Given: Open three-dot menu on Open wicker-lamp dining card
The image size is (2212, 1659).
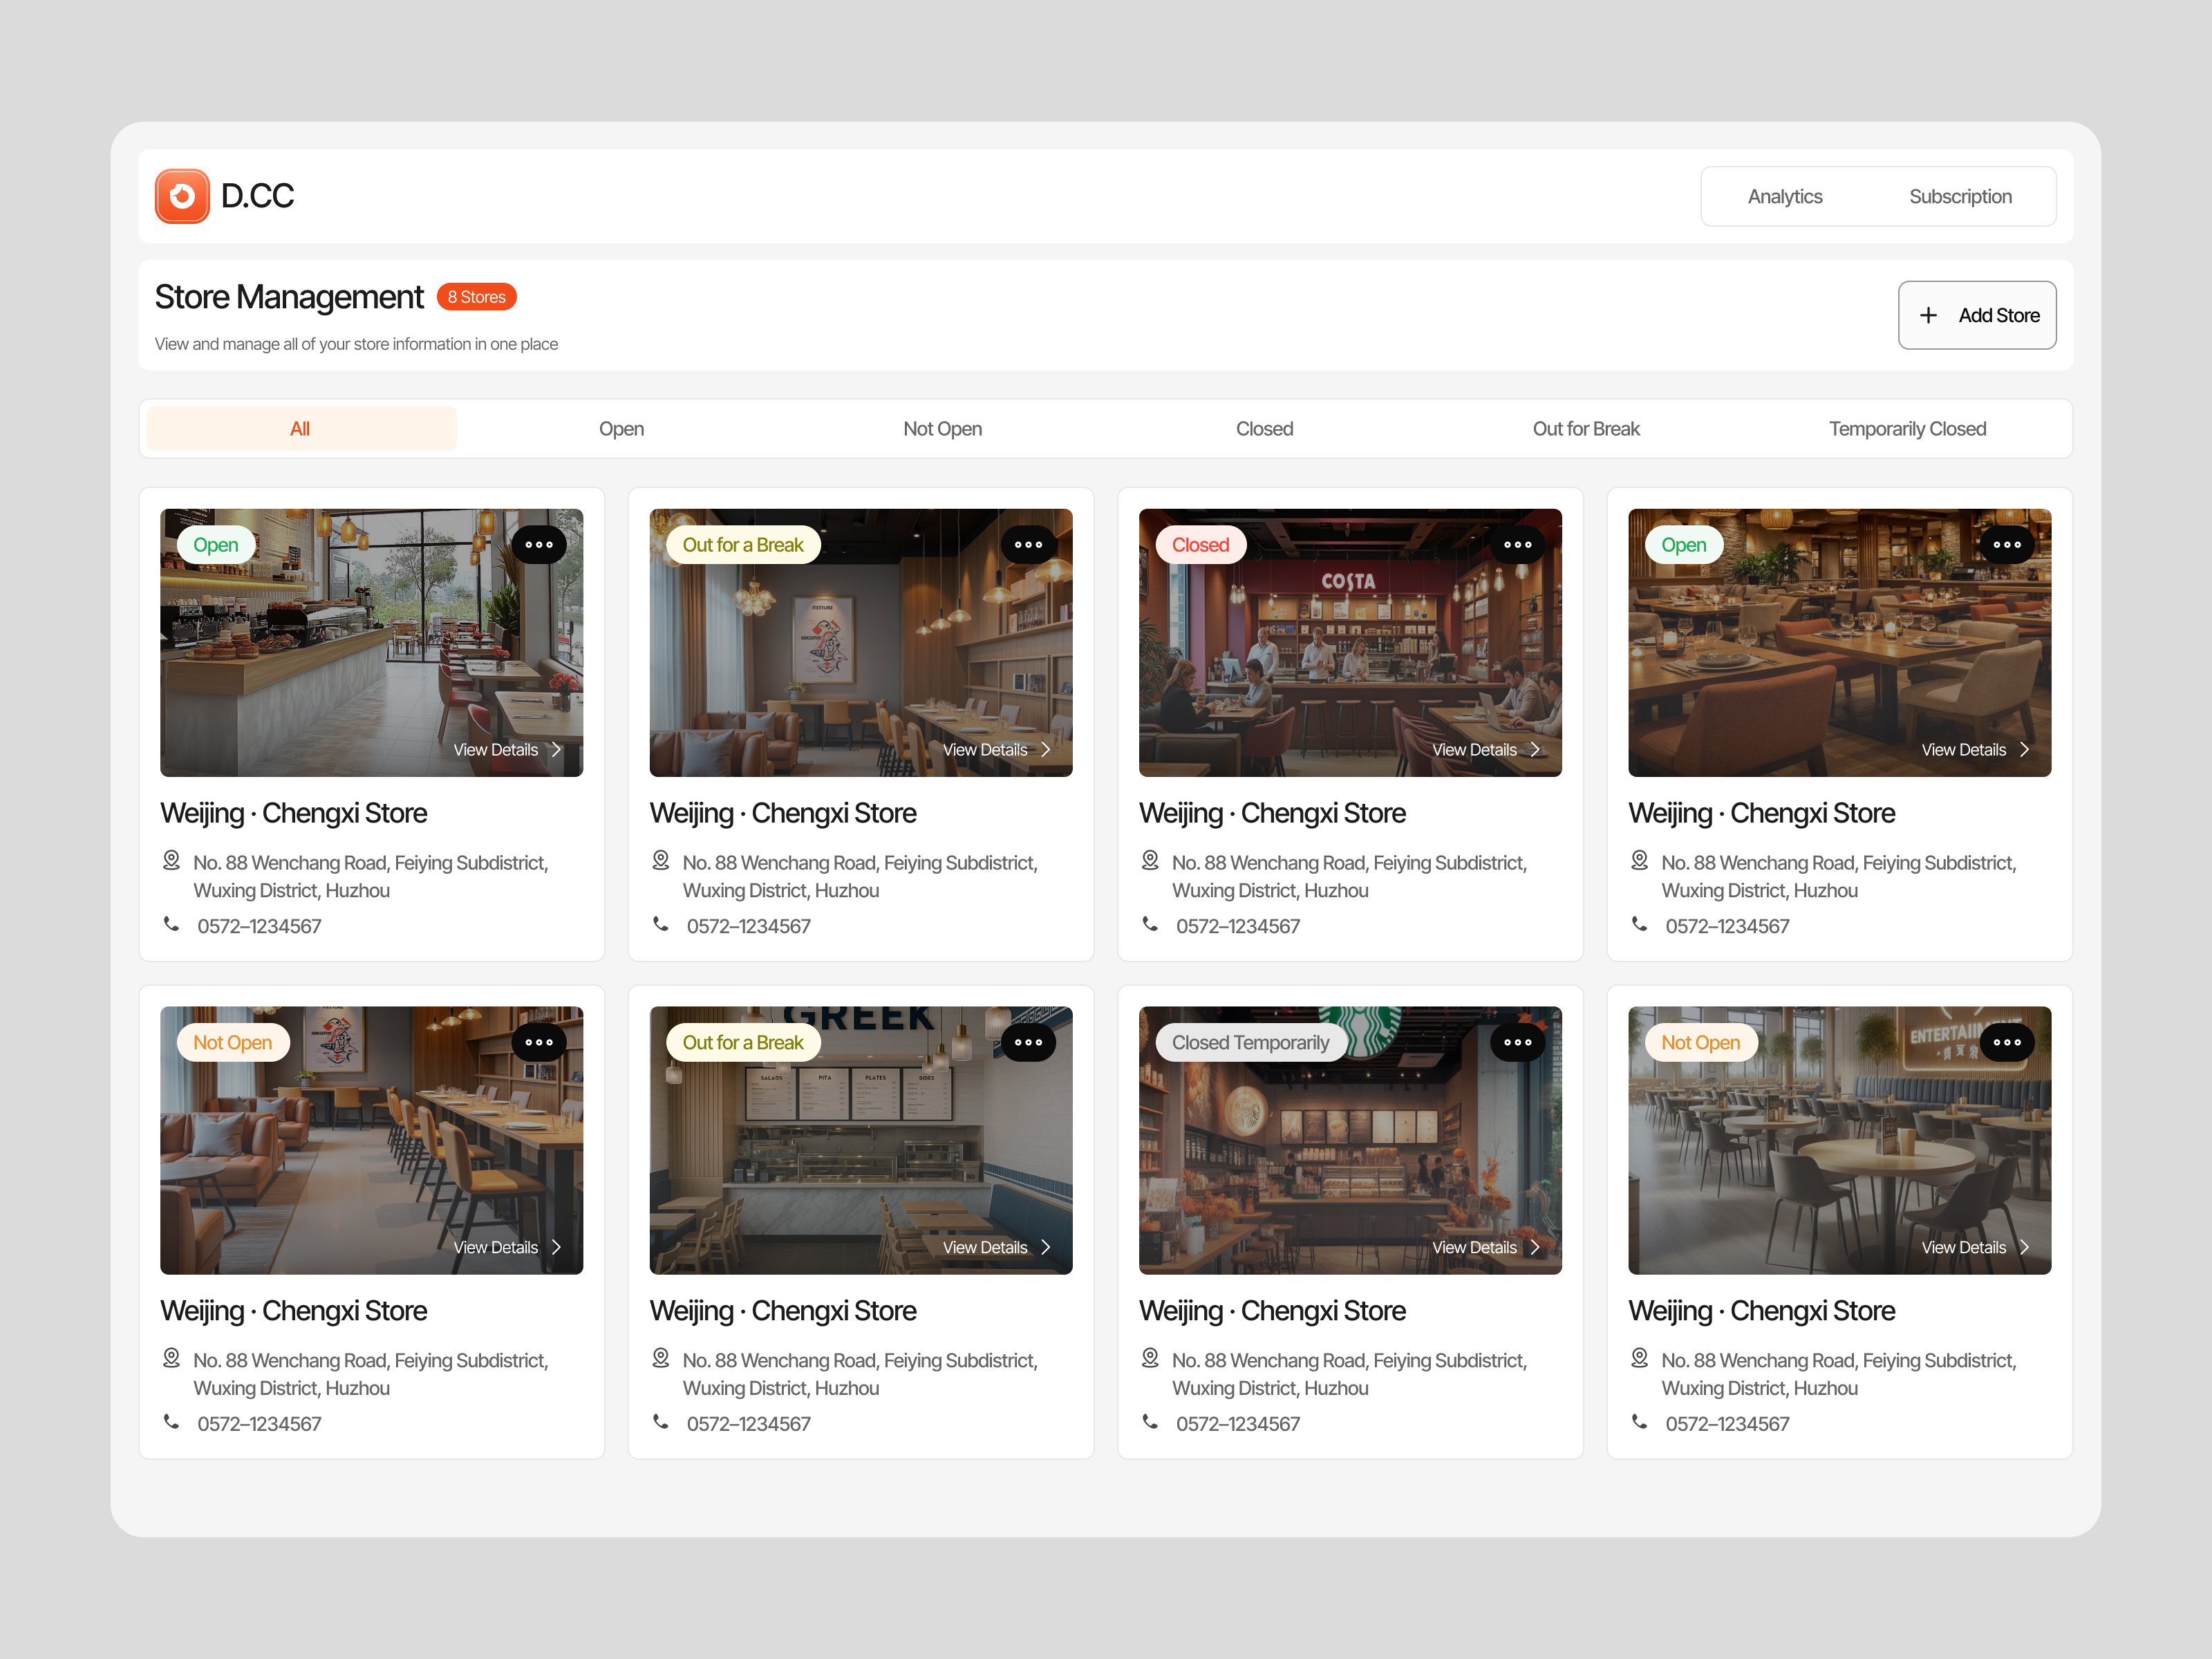Looking at the screenshot, I should click(x=2006, y=545).
